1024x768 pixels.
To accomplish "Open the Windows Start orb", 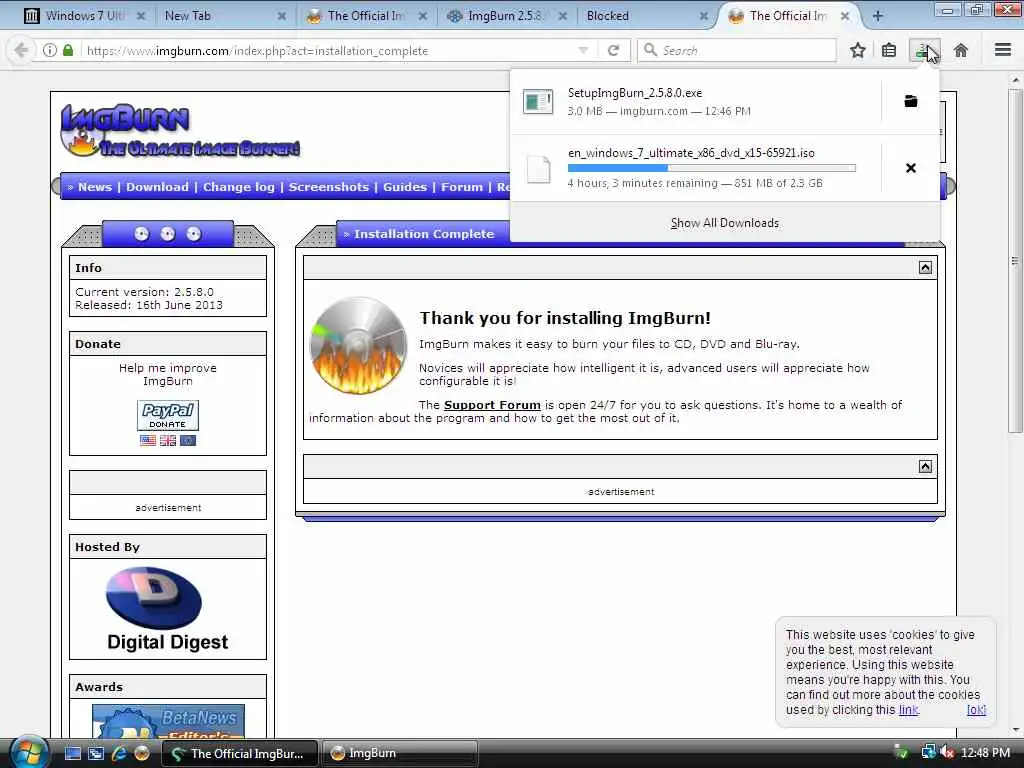I will pyautogui.click(x=27, y=753).
